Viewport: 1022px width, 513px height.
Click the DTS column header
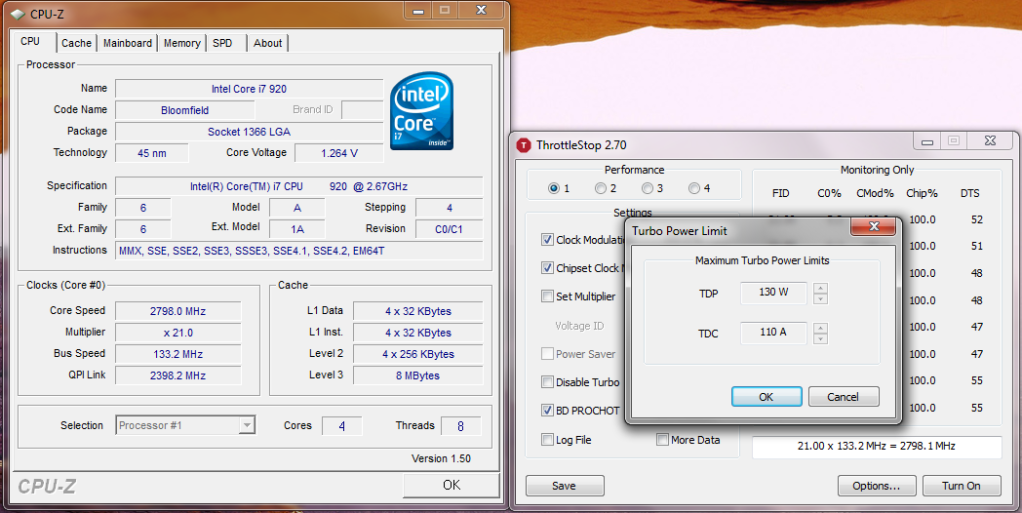click(x=970, y=193)
